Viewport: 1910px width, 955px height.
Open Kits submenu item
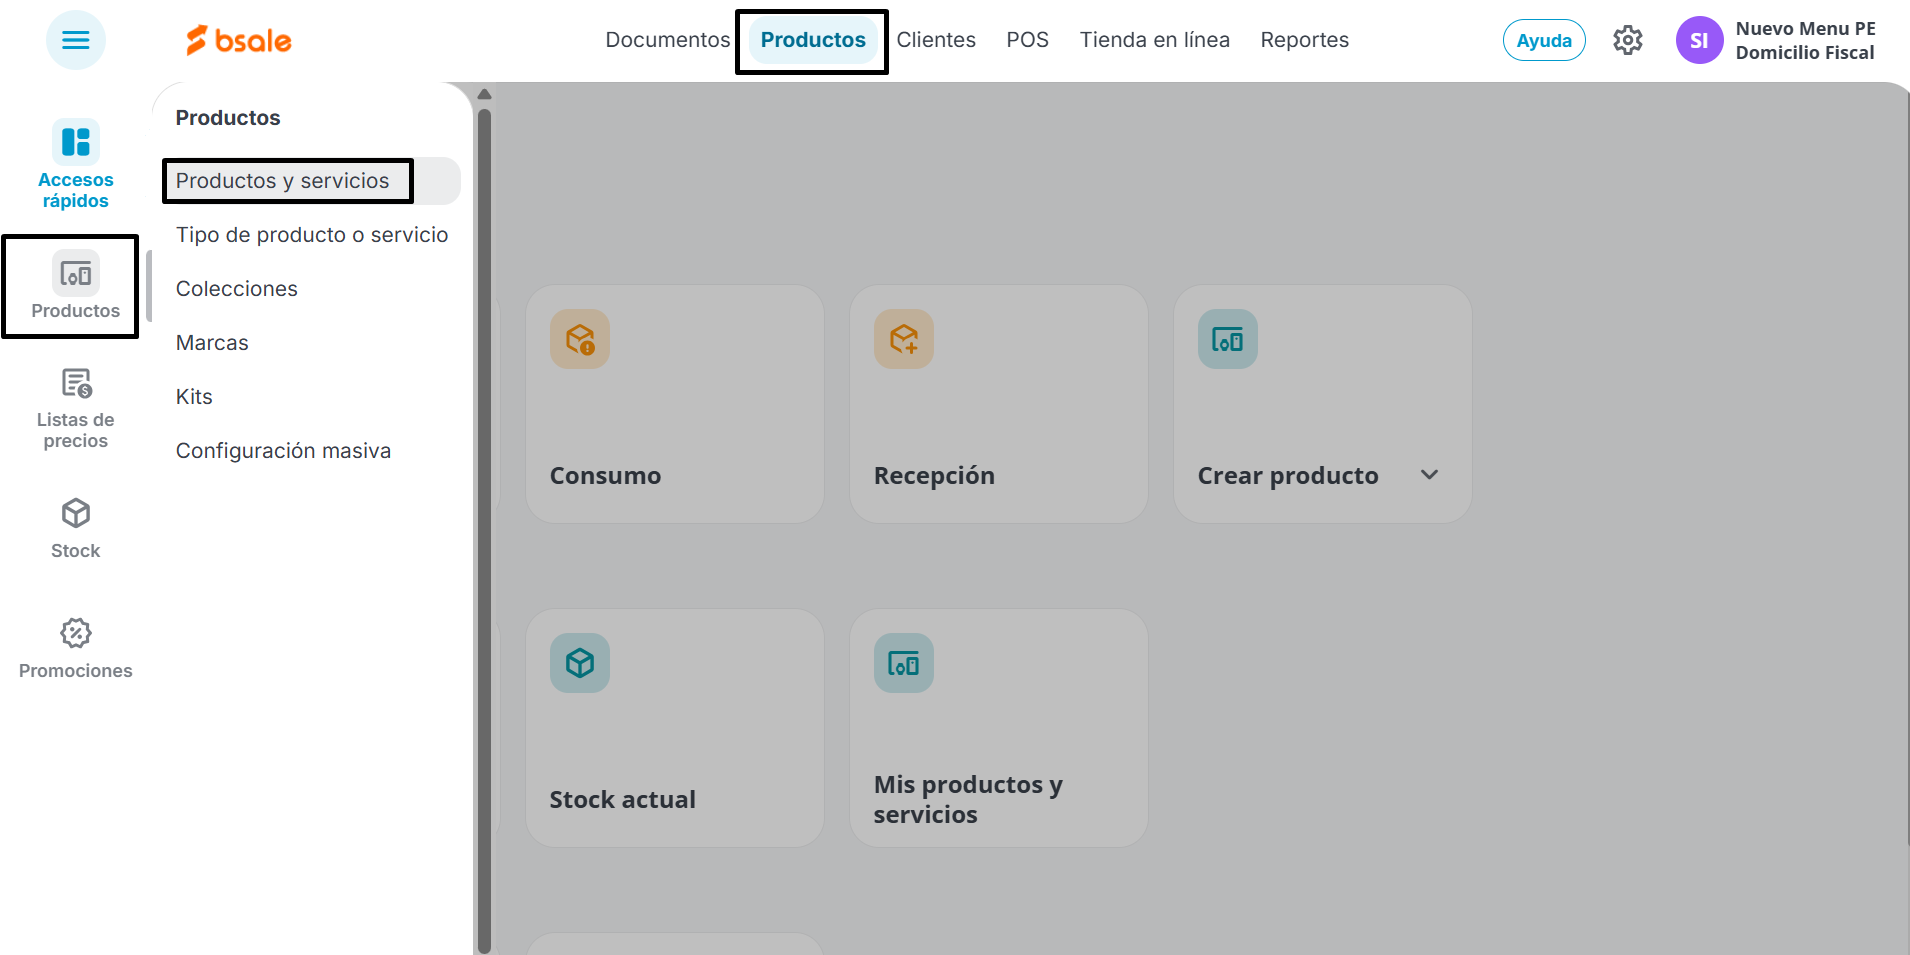tap(194, 397)
